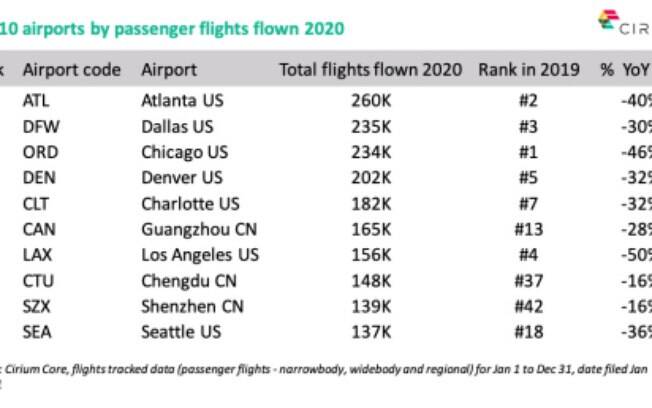Click the Rank in 2019 header

tap(529, 70)
